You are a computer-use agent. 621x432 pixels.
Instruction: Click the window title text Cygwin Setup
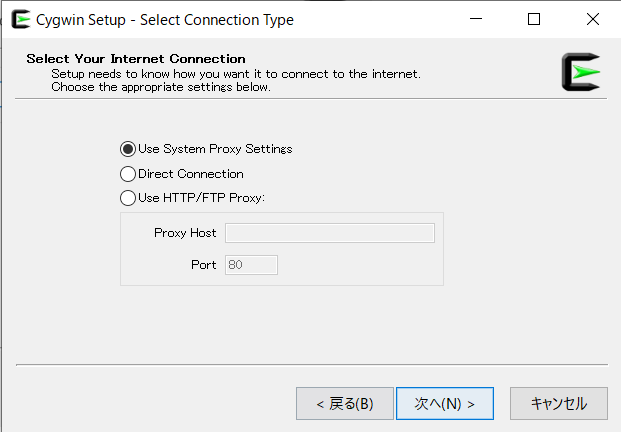[x=165, y=20]
